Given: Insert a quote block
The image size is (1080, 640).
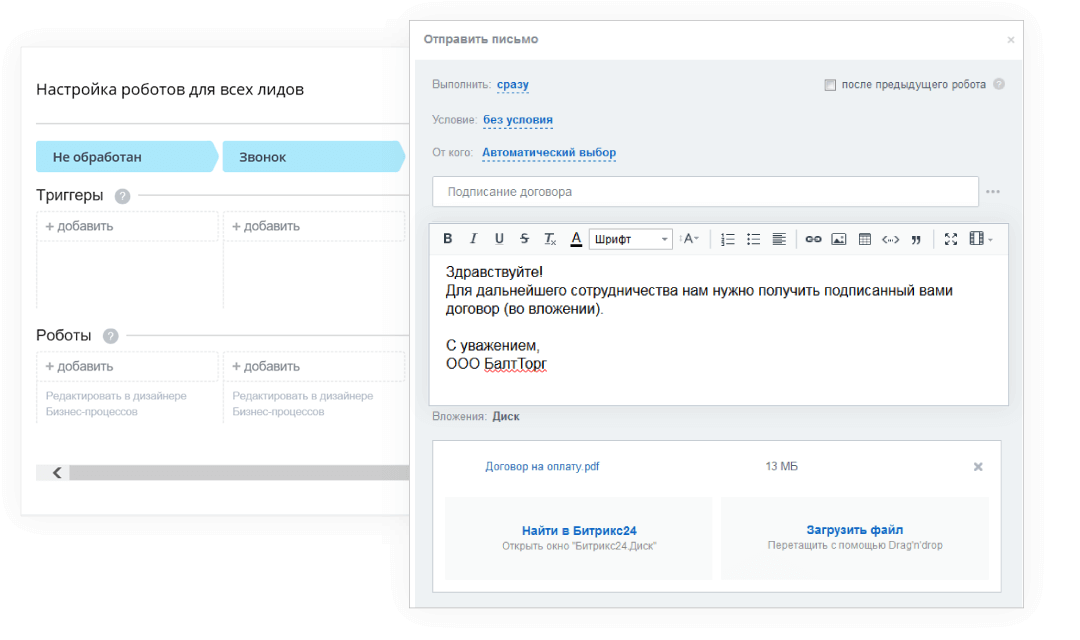Looking at the screenshot, I should point(916,239).
